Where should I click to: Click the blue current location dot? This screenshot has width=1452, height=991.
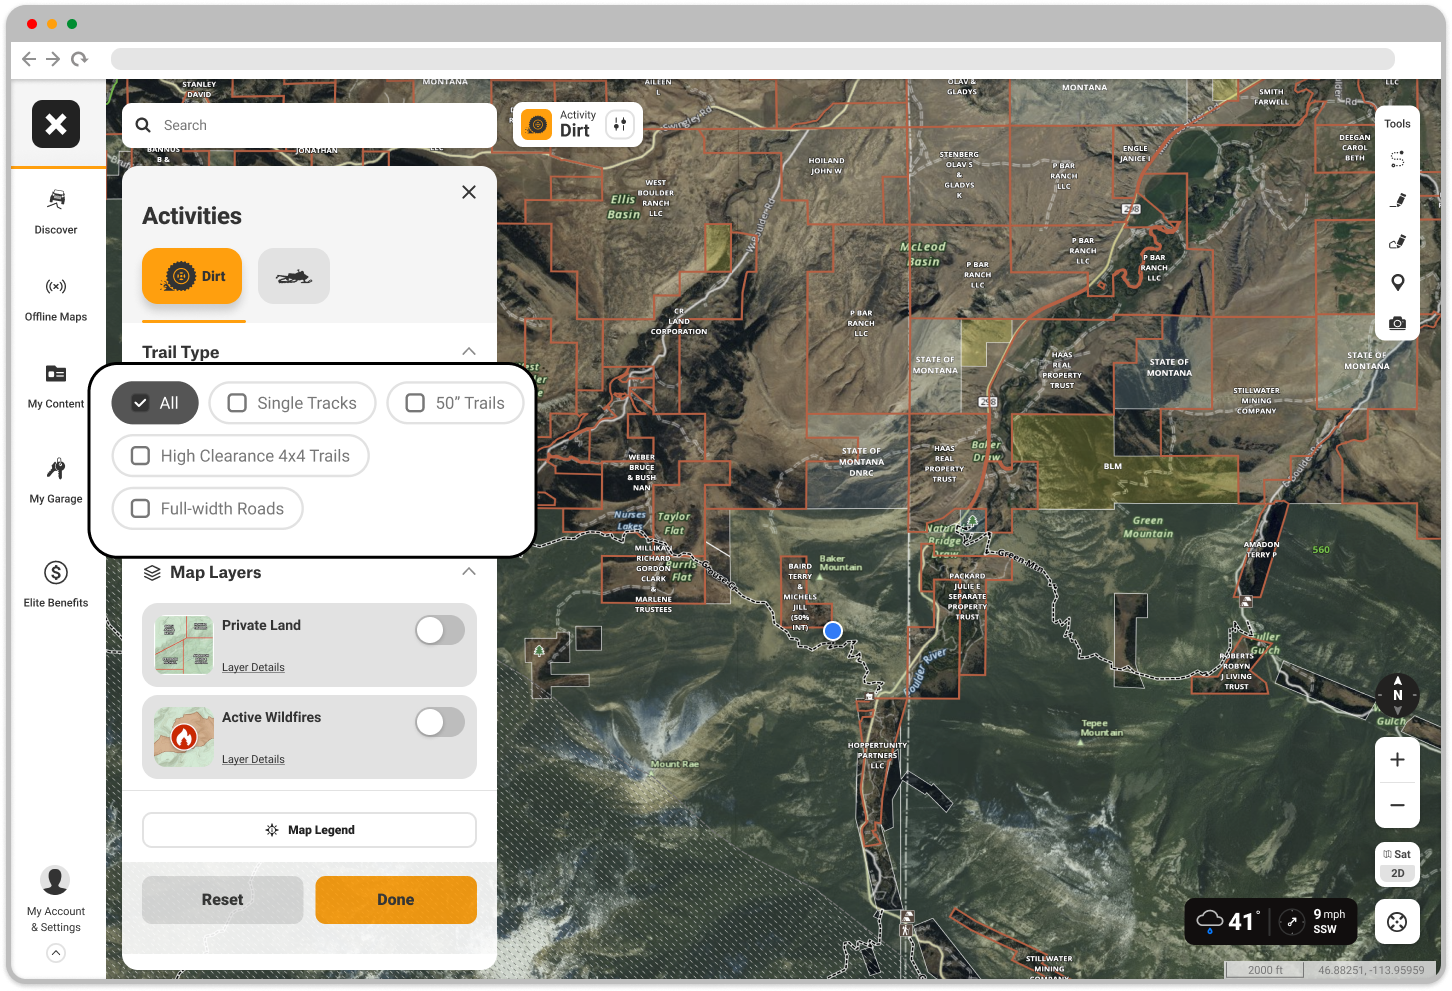pos(833,631)
